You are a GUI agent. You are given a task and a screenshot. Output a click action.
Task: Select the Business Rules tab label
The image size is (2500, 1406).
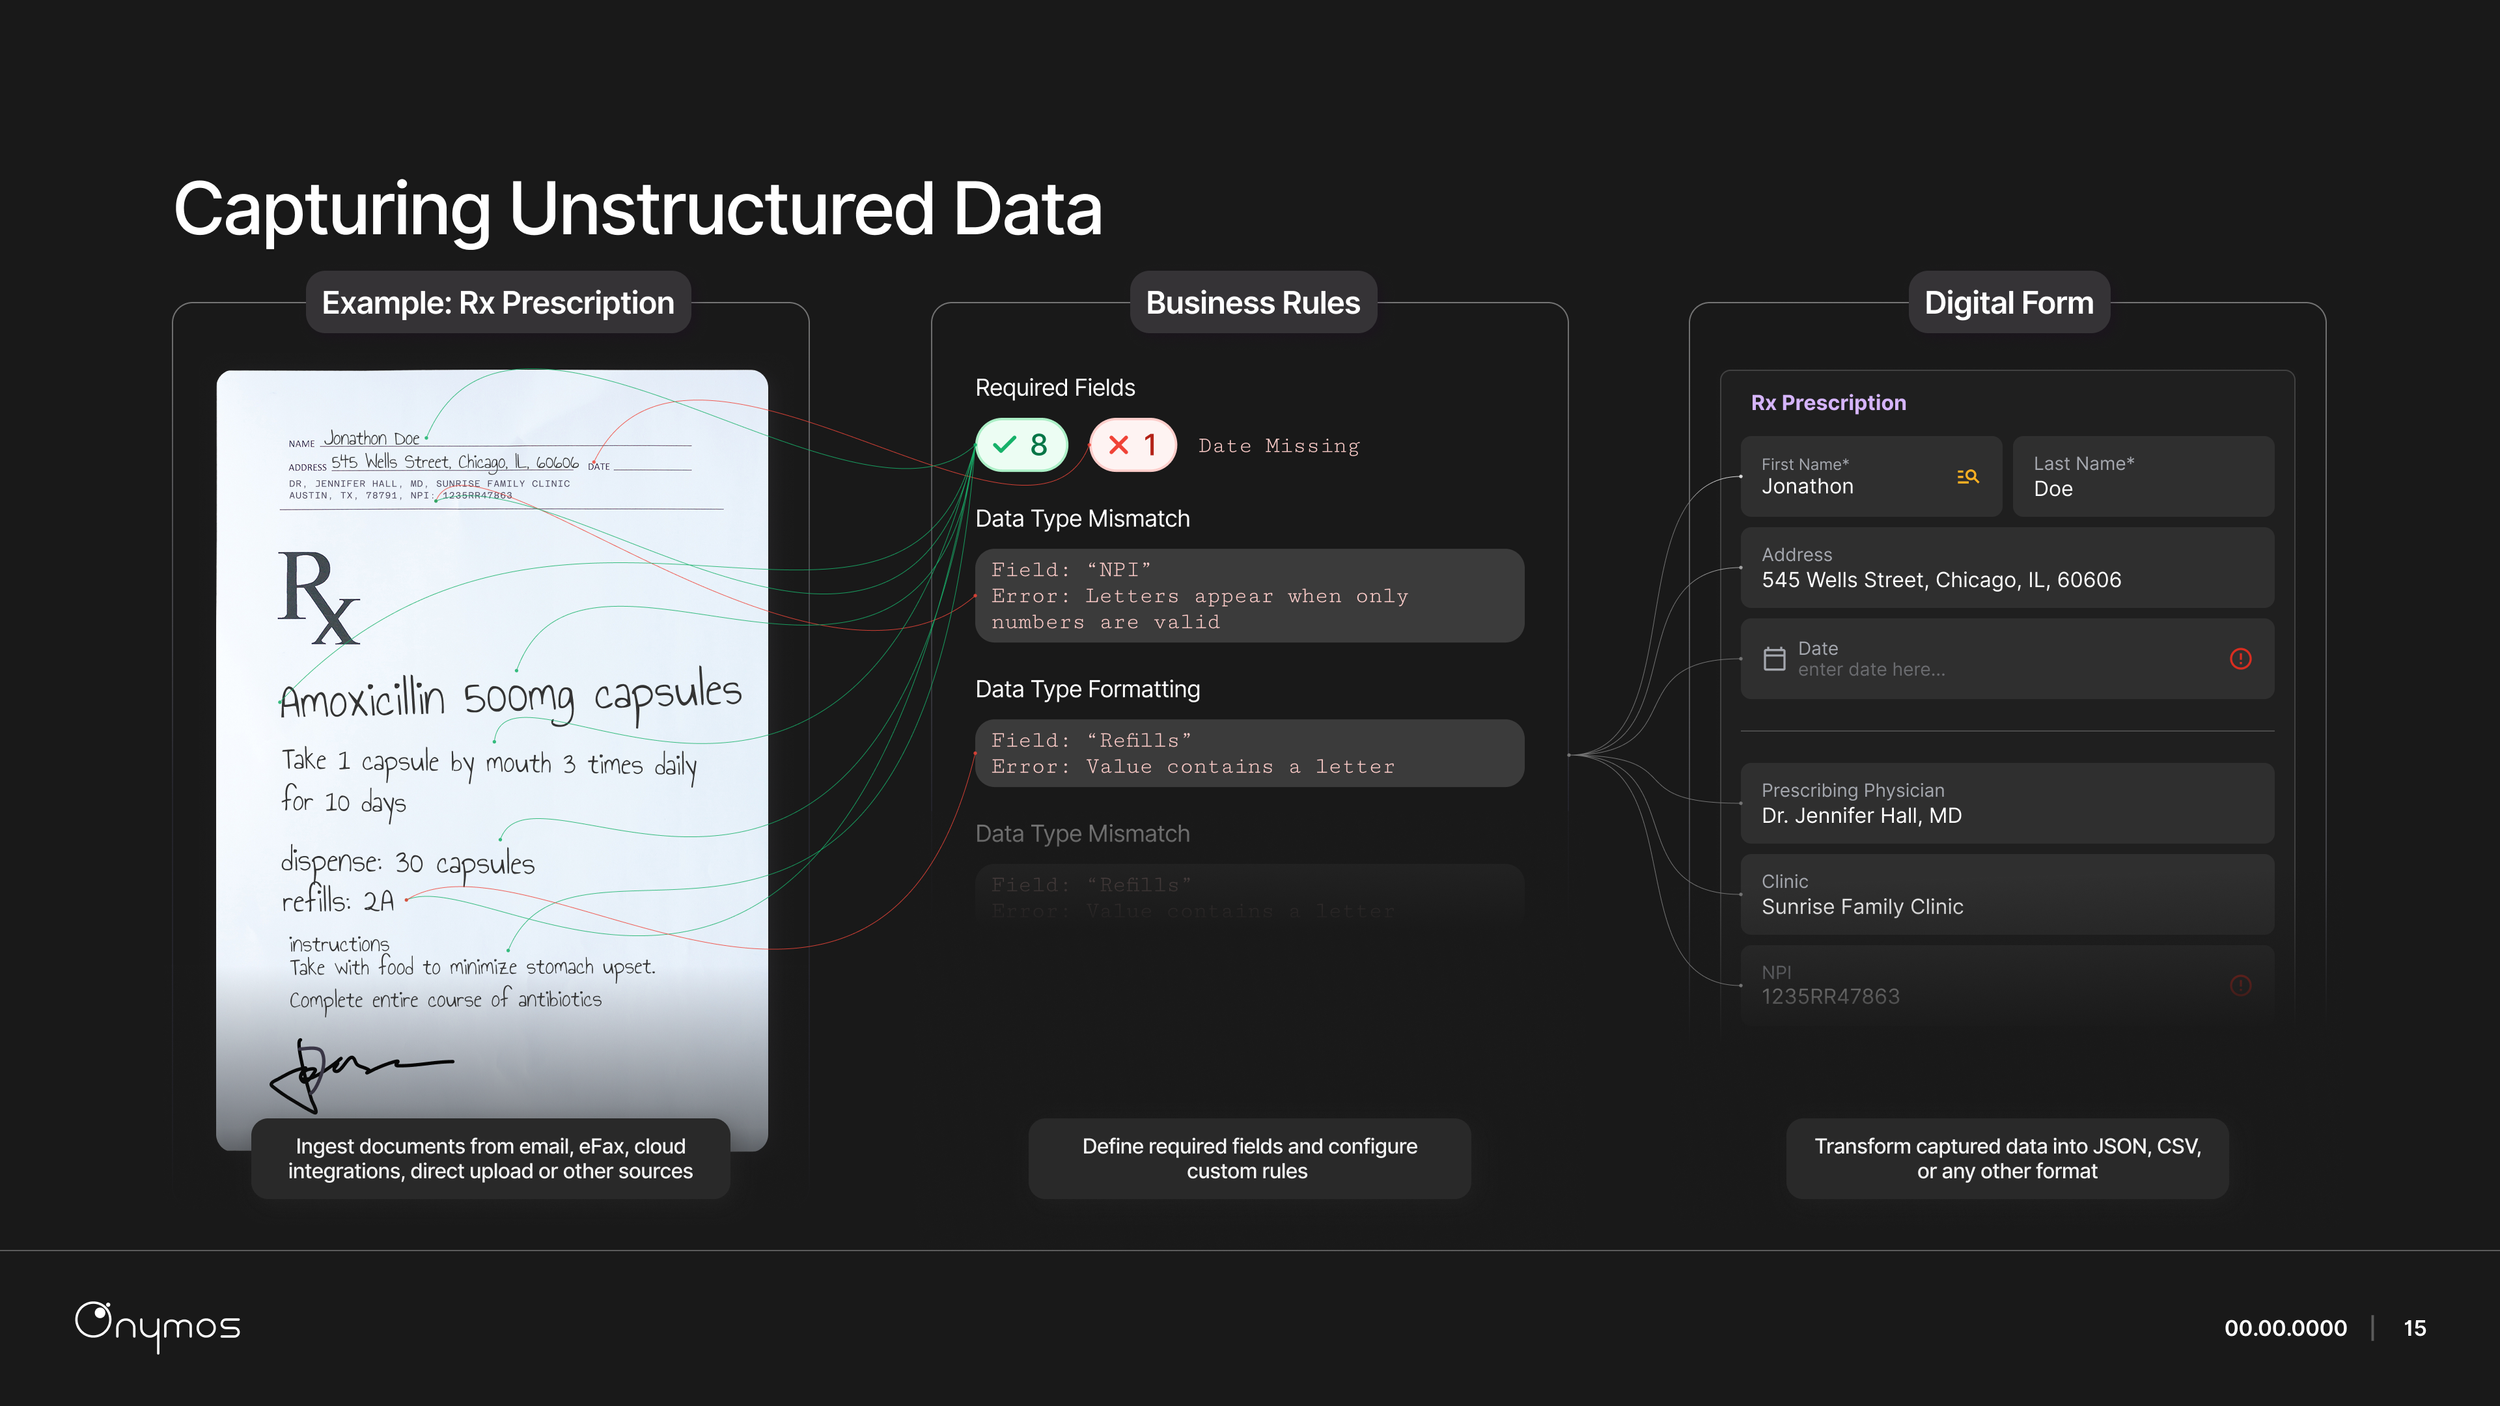(x=1252, y=303)
